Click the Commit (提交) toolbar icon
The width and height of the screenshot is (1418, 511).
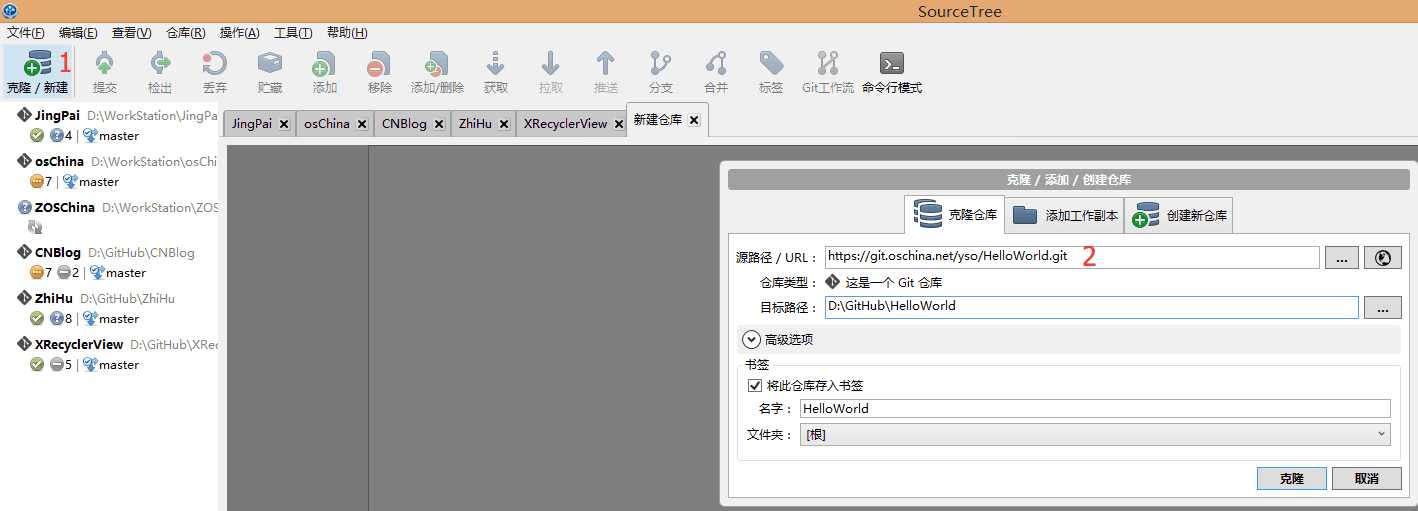click(x=104, y=64)
